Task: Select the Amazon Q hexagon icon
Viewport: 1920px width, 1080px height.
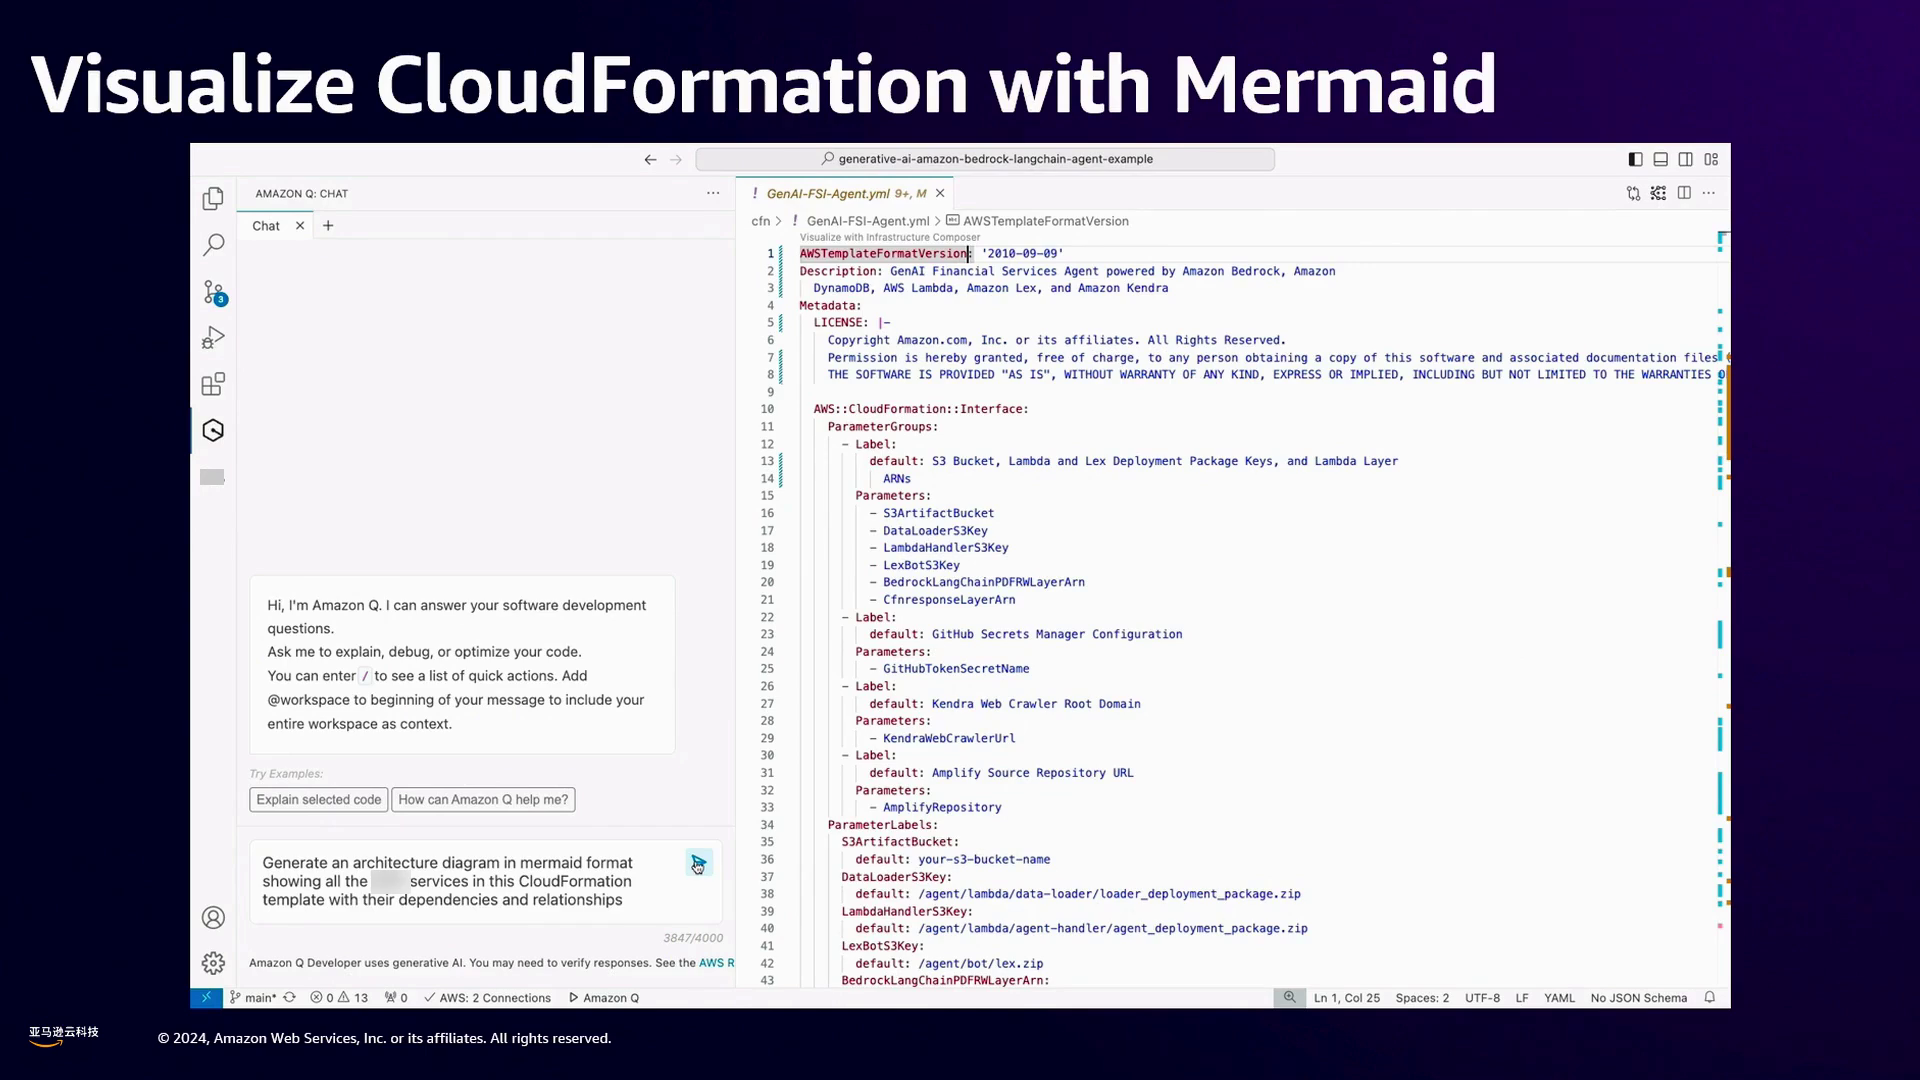Action: 213,431
